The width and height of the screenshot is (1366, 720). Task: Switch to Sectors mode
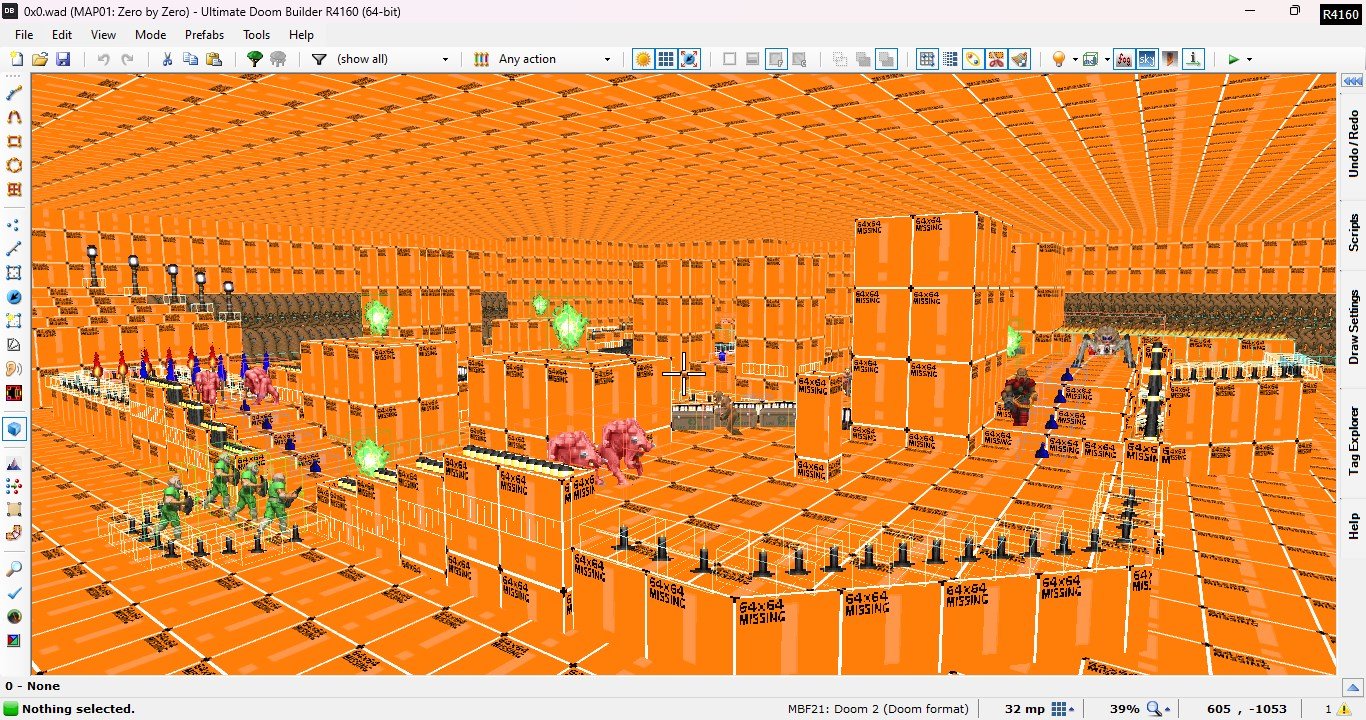click(x=14, y=273)
